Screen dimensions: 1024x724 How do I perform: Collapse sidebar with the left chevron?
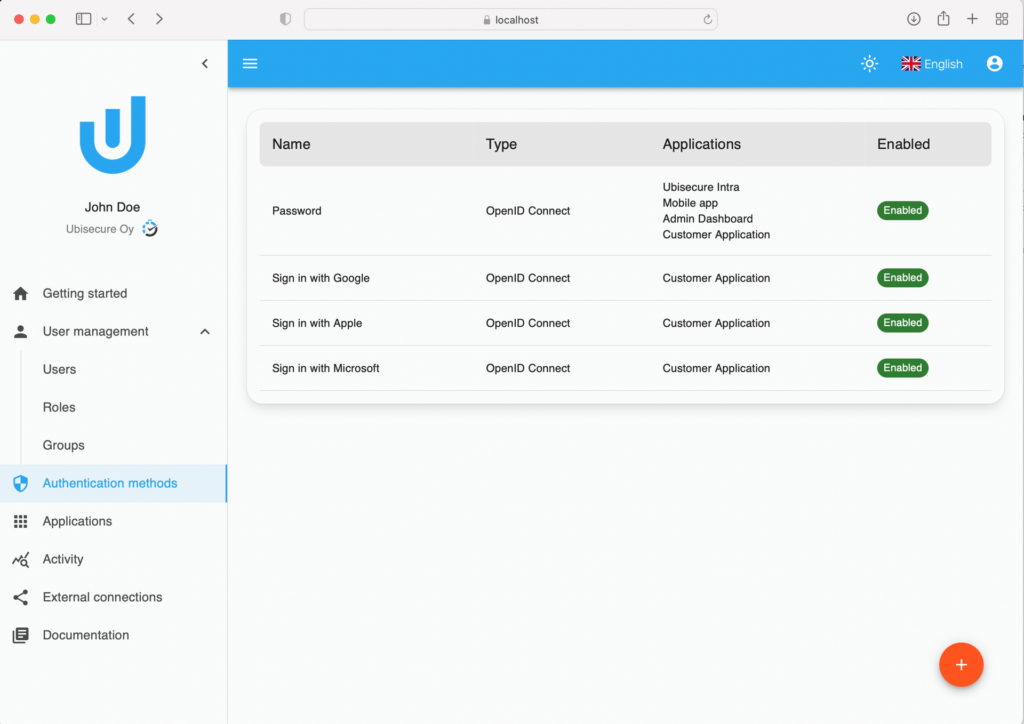[205, 63]
